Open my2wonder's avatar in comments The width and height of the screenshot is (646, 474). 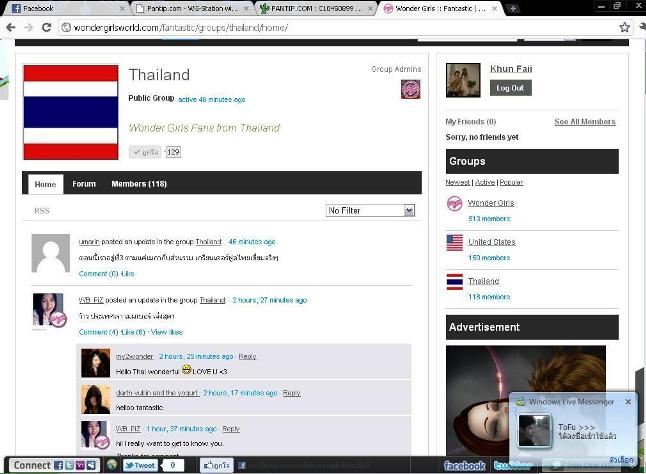(96, 363)
